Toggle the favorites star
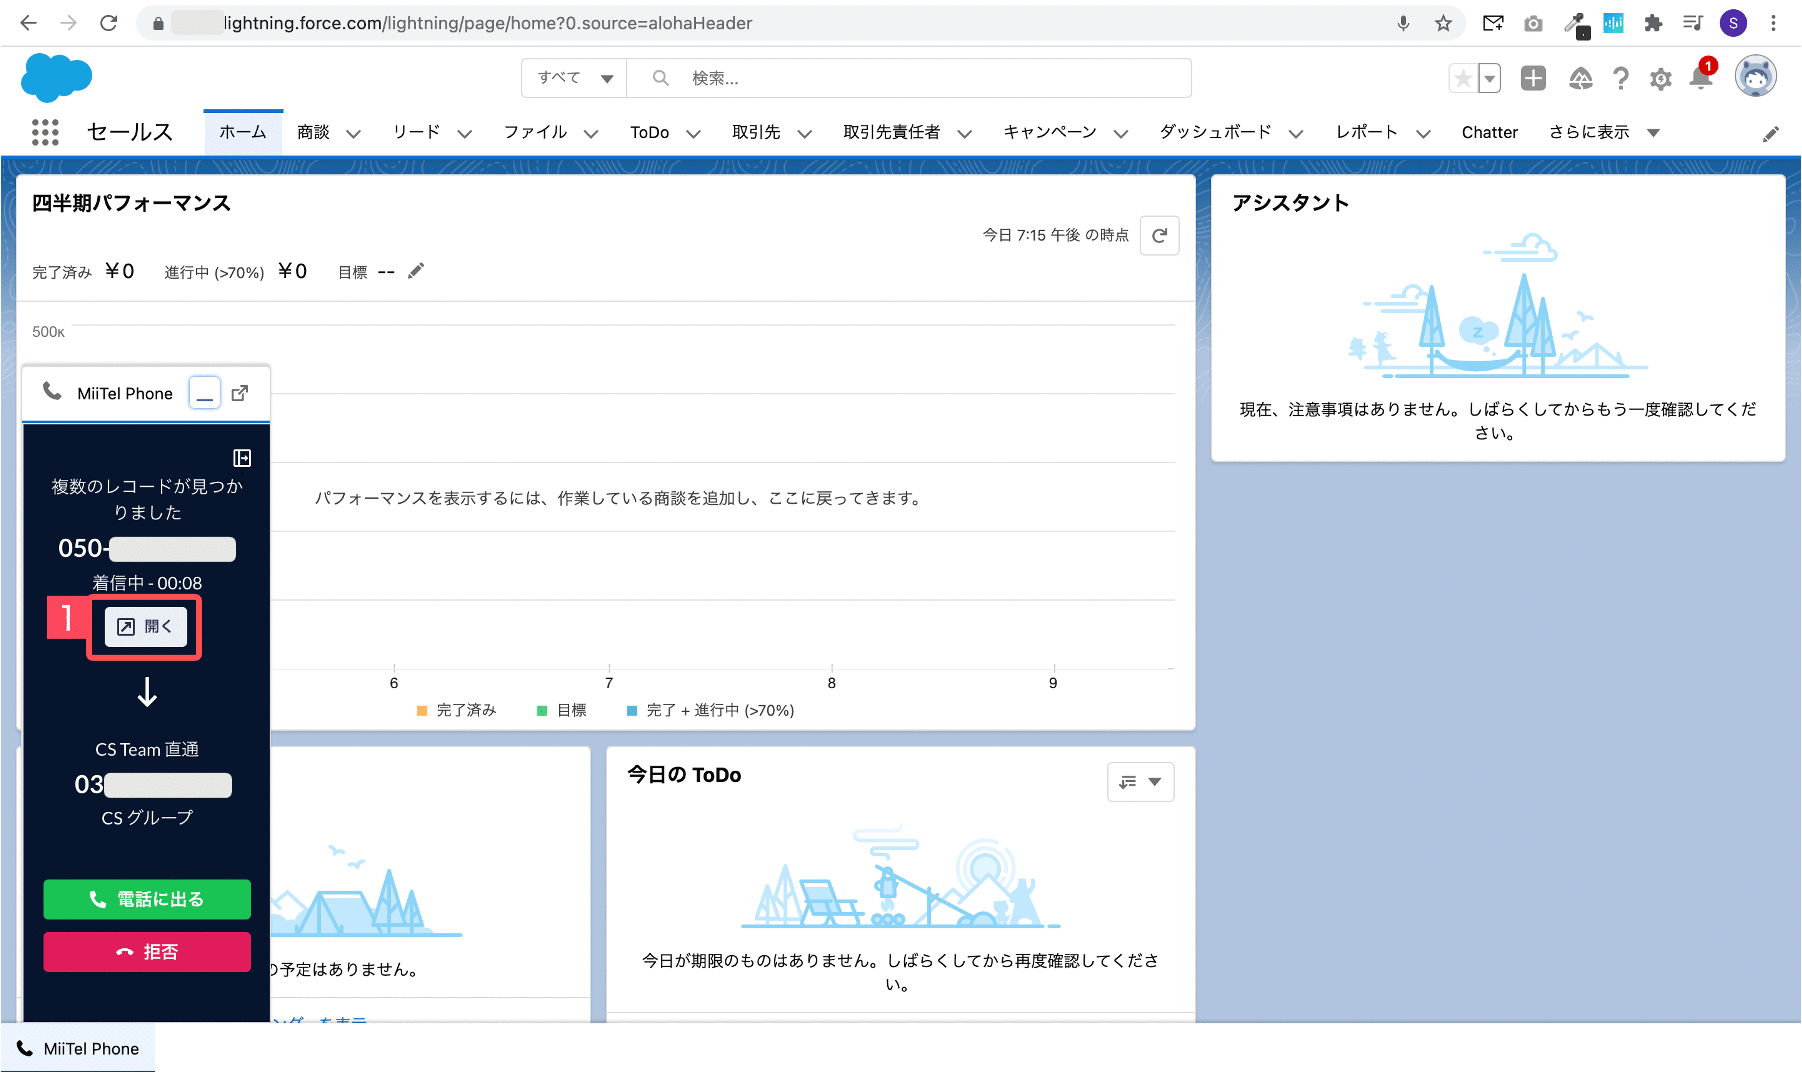 pyautogui.click(x=1463, y=78)
